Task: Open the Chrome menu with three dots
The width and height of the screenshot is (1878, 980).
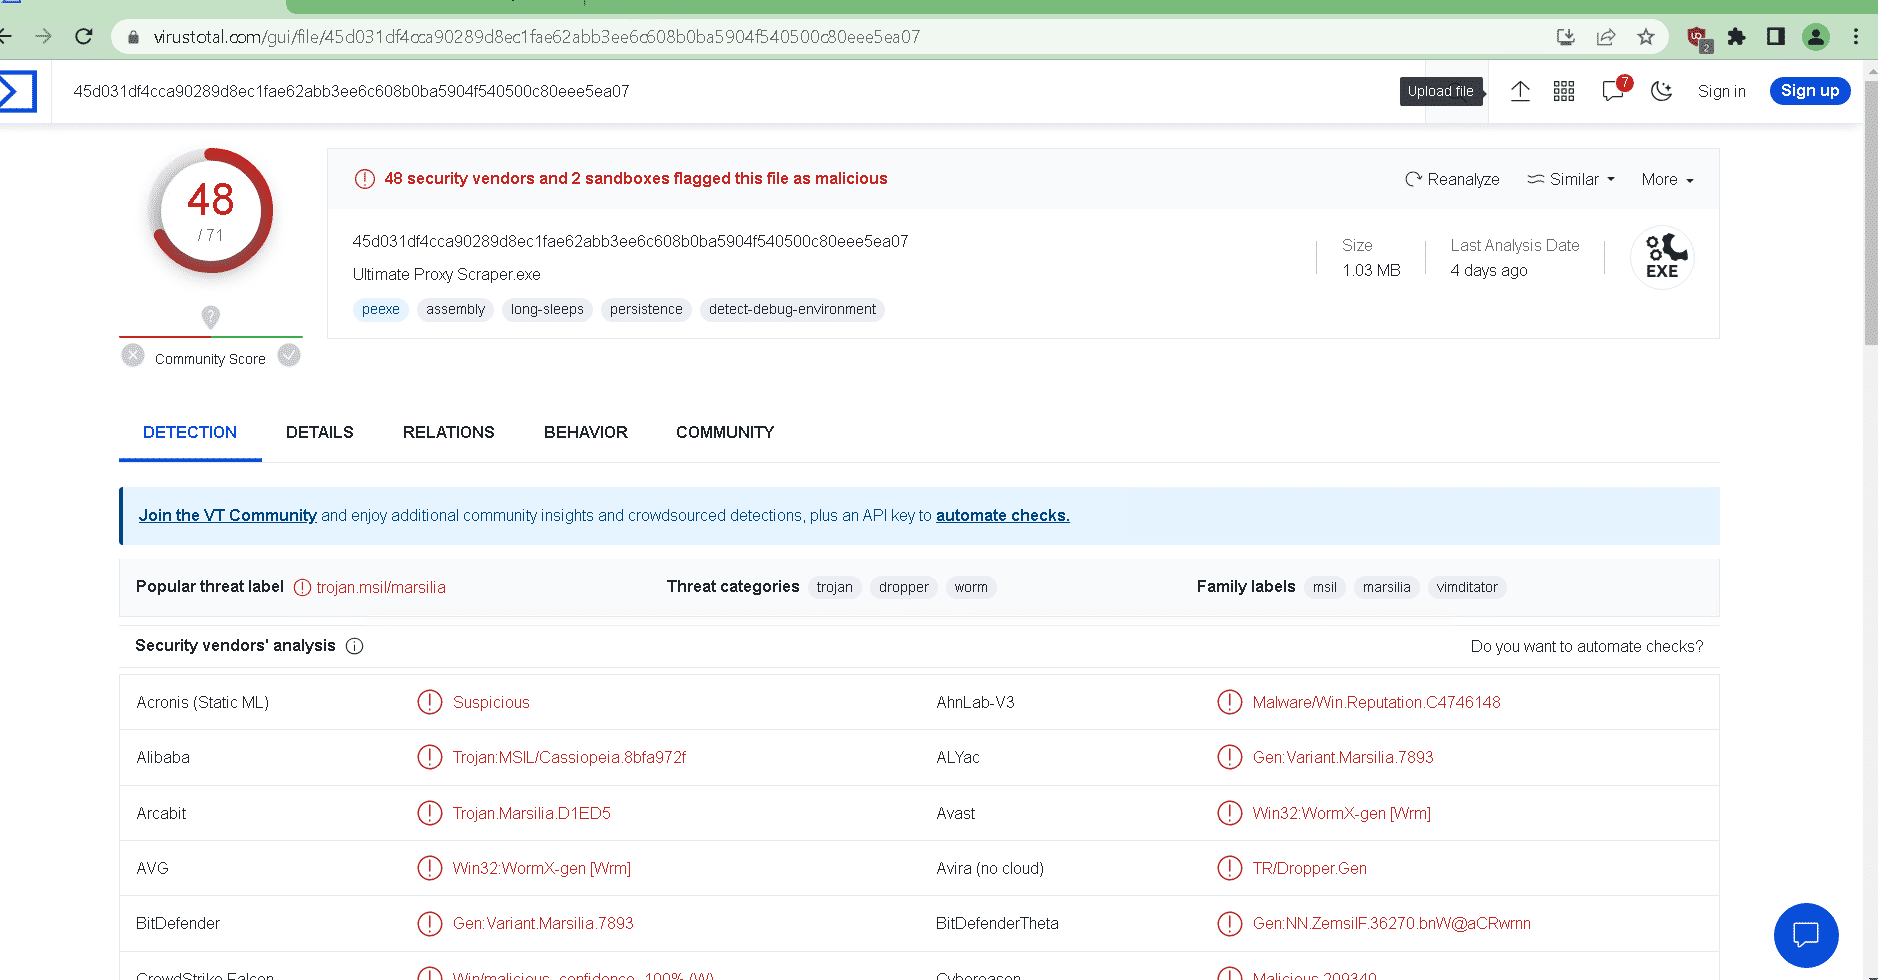Action: coord(1856,36)
